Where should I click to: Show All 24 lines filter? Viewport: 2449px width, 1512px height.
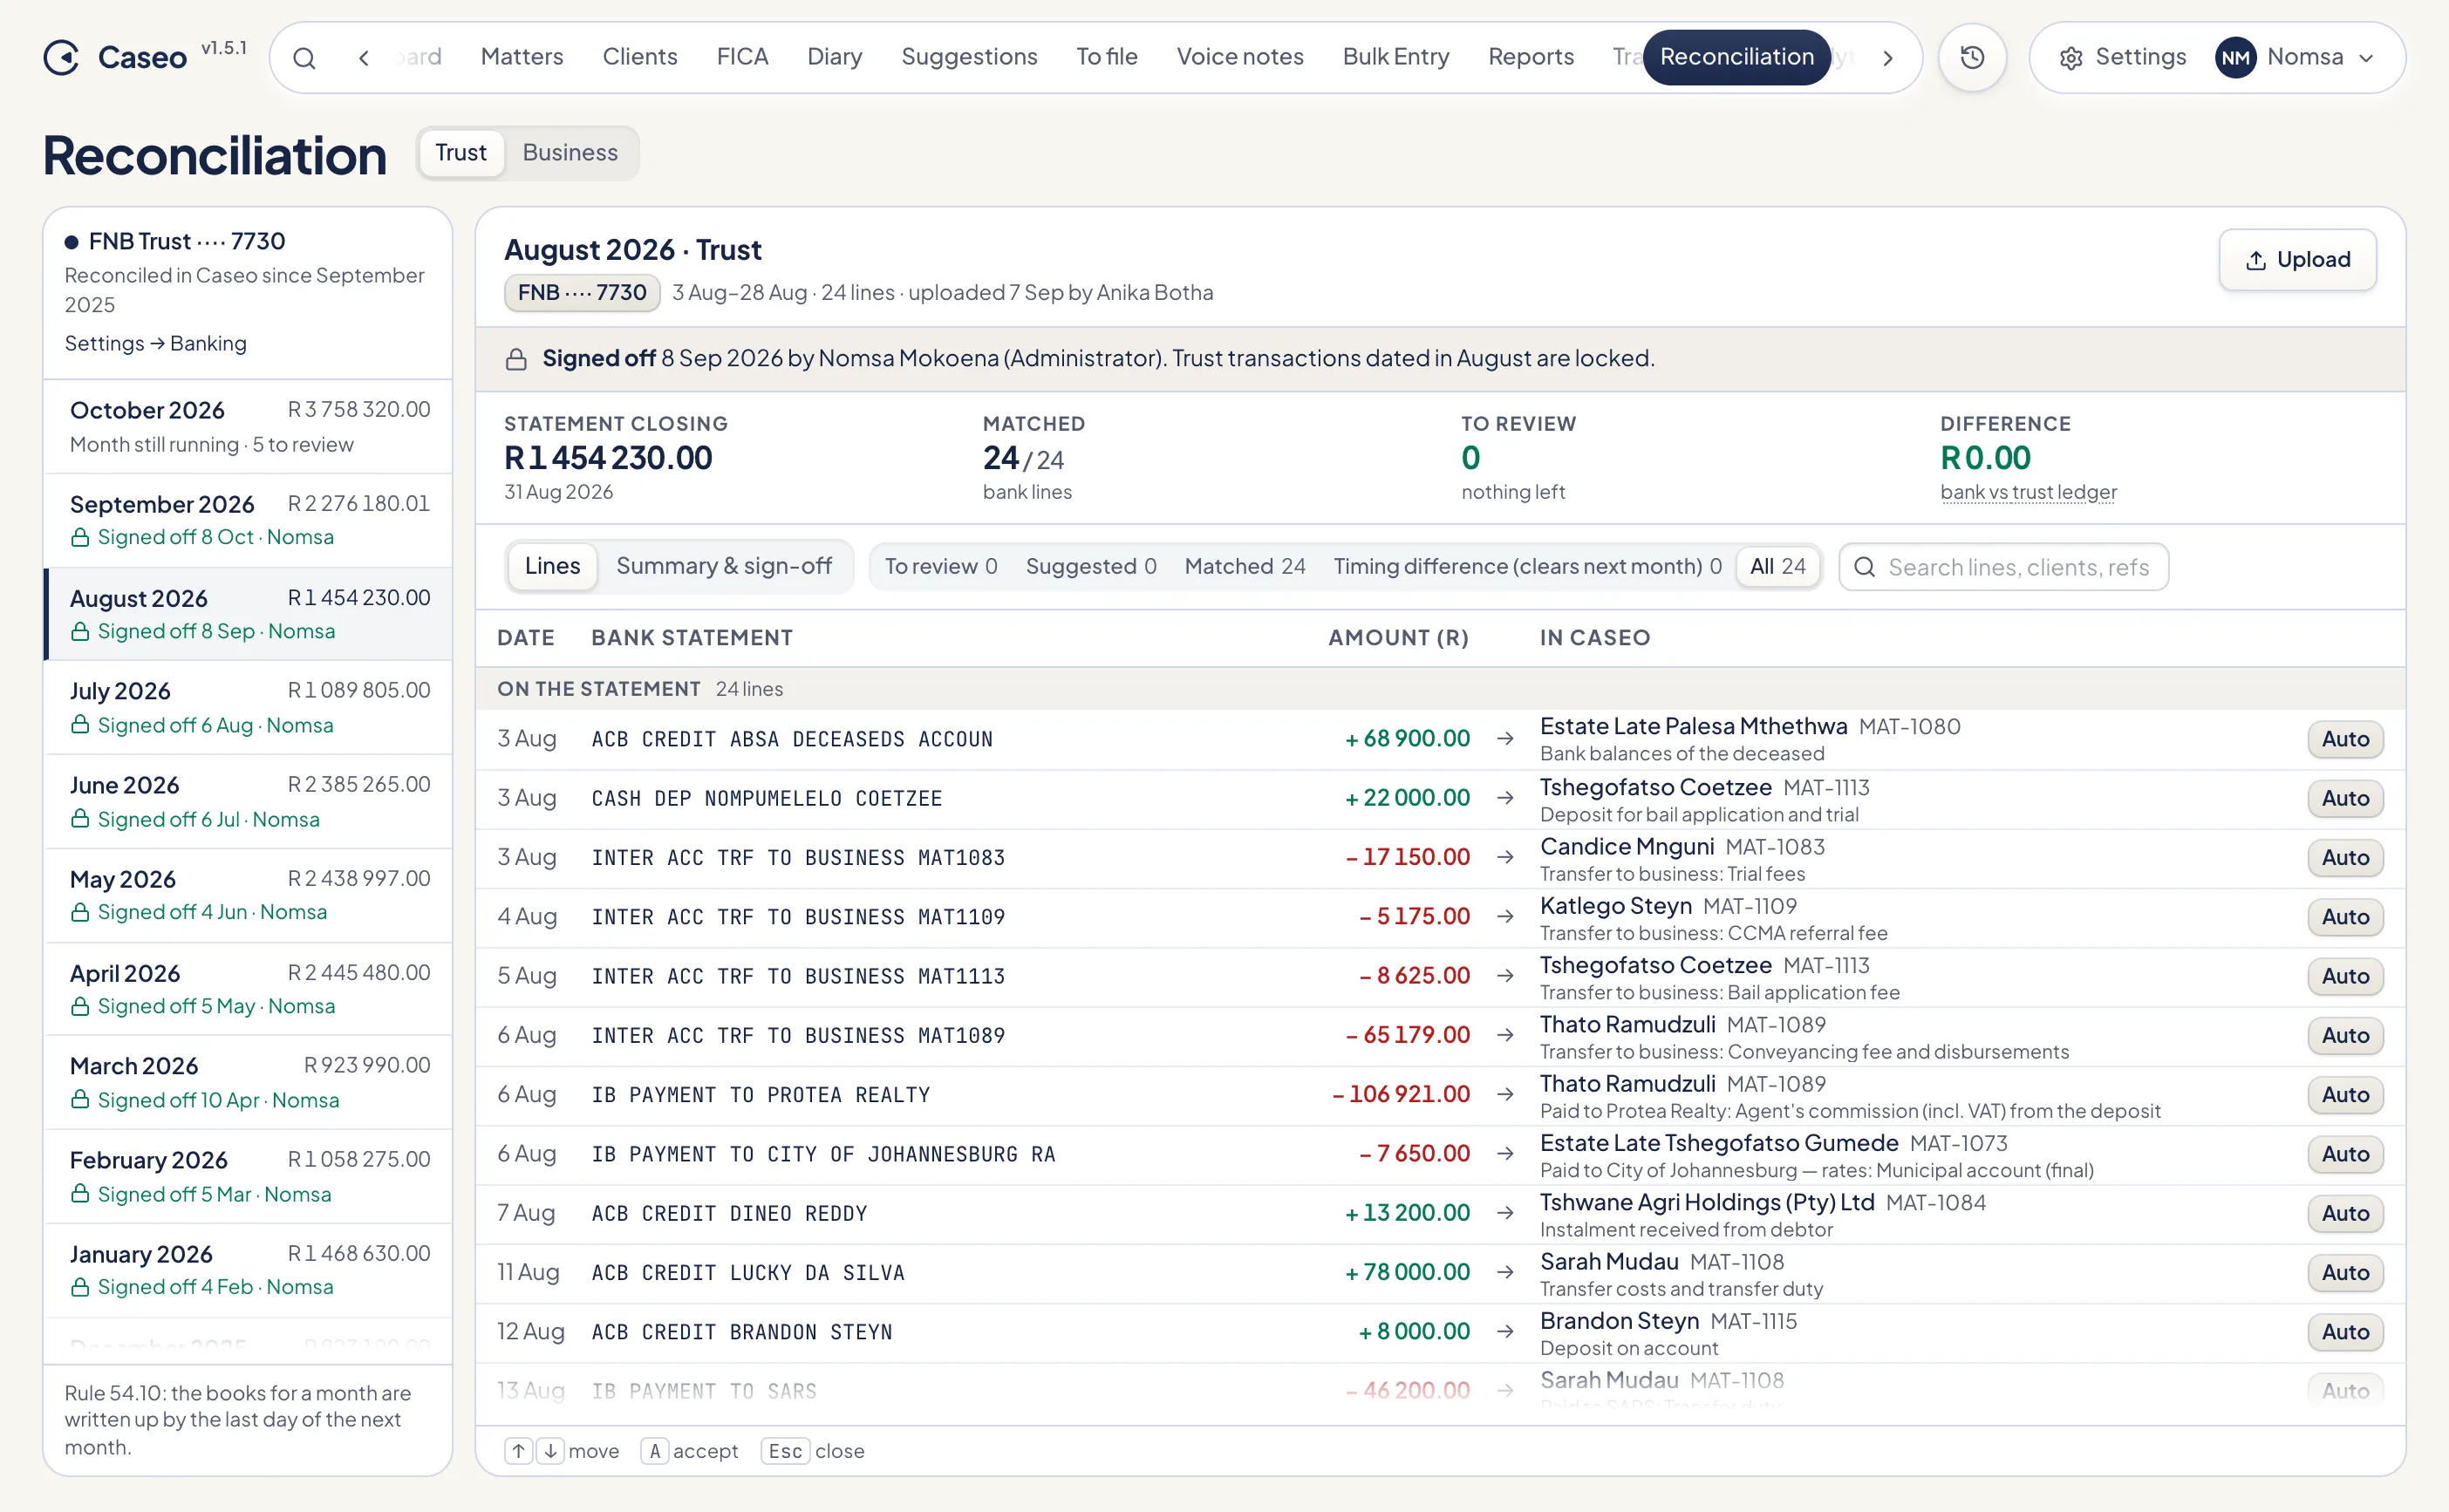coord(1778,567)
